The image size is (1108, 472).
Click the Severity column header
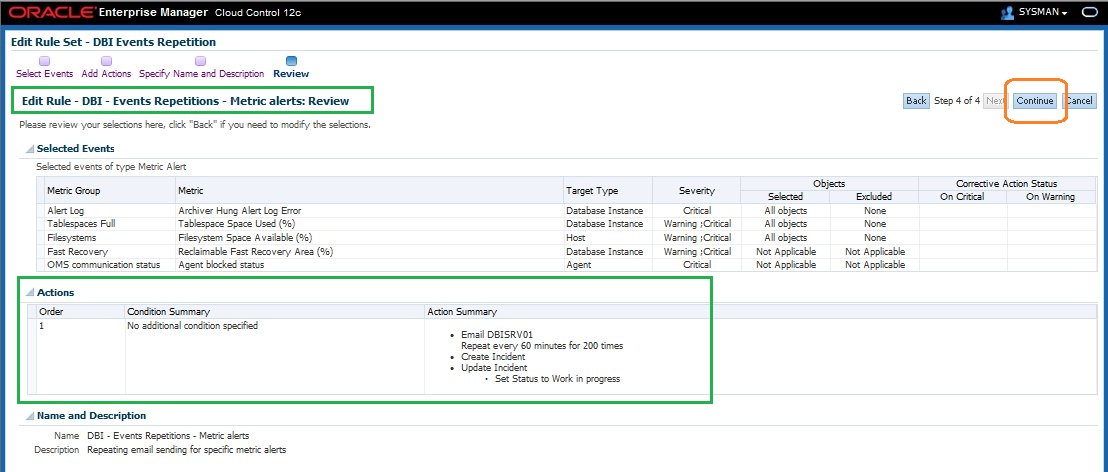click(697, 191)
